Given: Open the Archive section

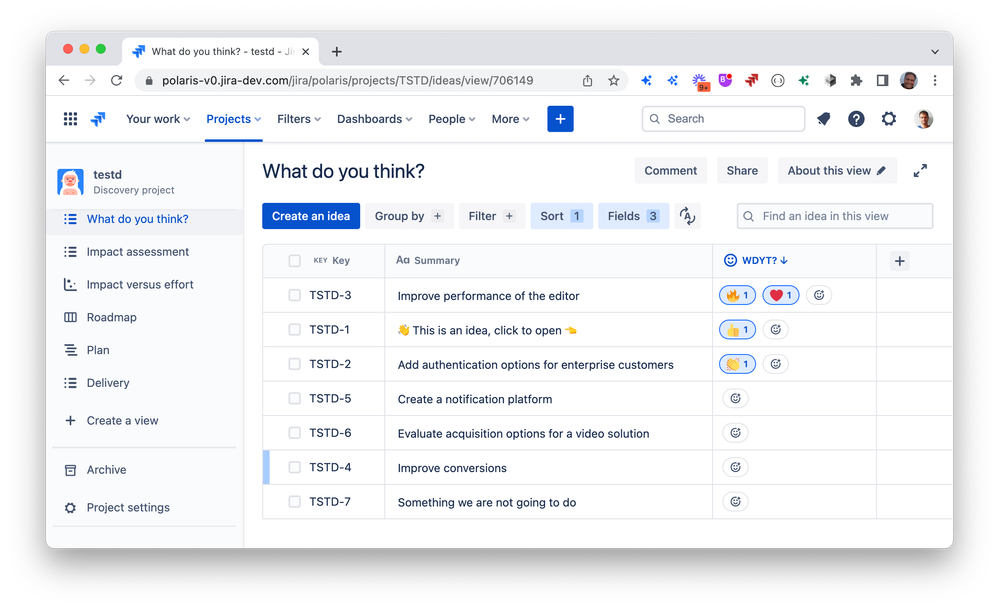Looking at the screenshot, I should pos(106,469).
